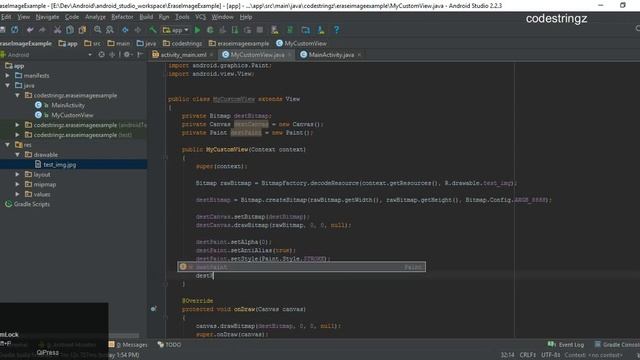640x360 pixels.
Task: Click the Navigate Back arrow icon
Action: pyautogui.click(x=125, y=30)
